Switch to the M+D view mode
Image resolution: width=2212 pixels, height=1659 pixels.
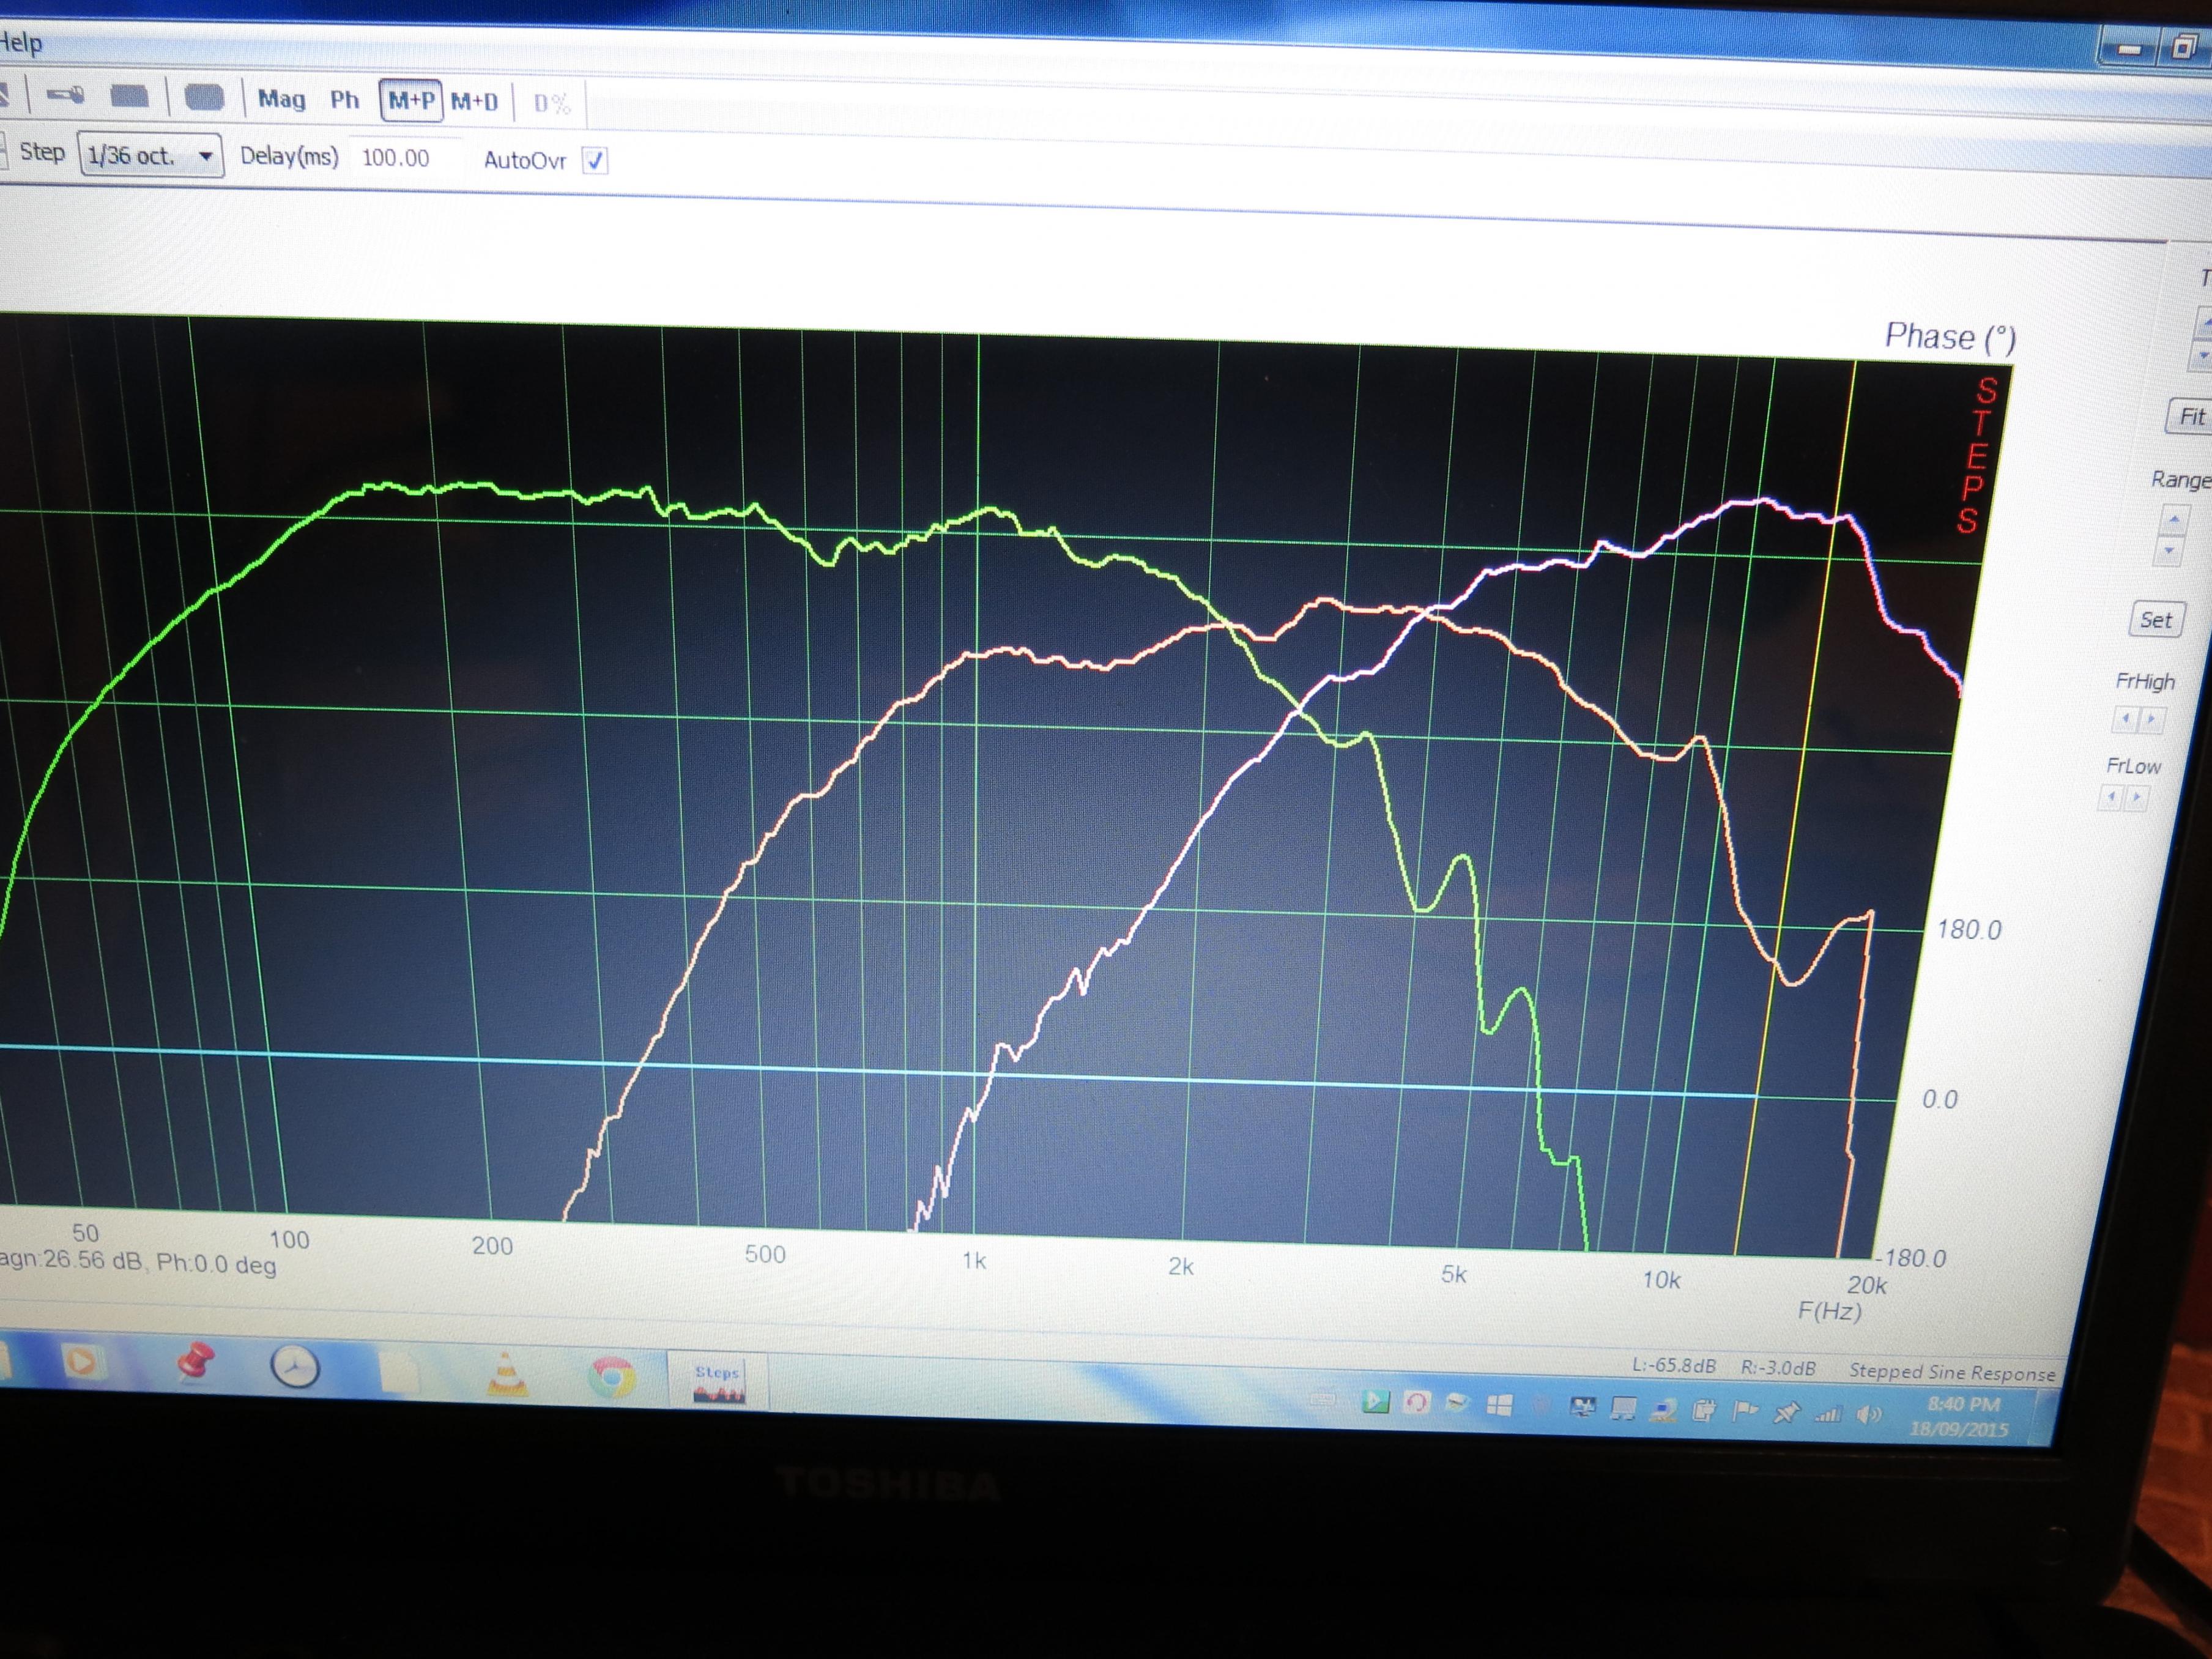[474, 102]
